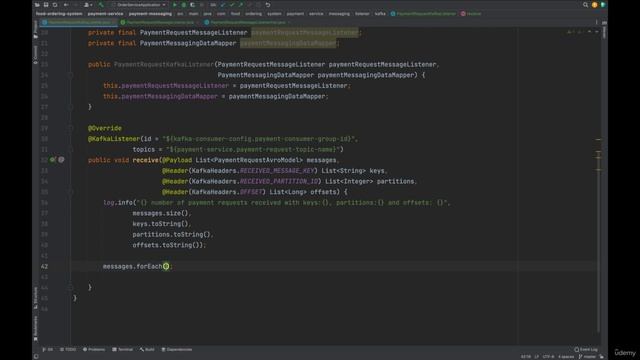Click the highlighted paymentMessagingDataMapper field name
640x360 pixels.
(288, 43)
